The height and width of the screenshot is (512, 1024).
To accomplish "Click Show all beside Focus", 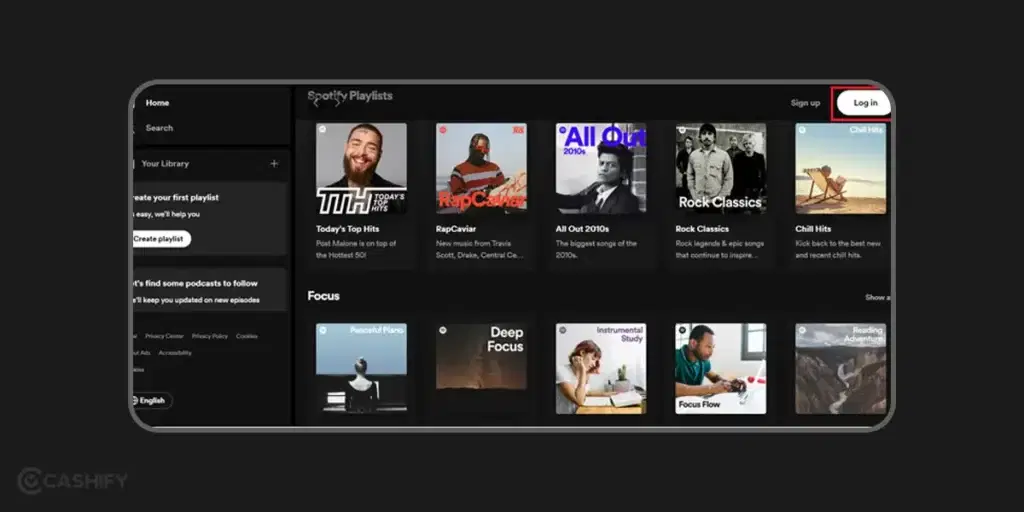I will coord(877,297).
